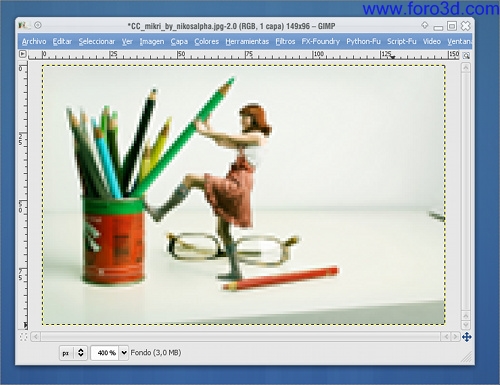The height and width of the screenshot is (385, 500).
Task: Toggle Quick Mask button at bottom left
Action: pyautogui.click(x=23, y=337)
